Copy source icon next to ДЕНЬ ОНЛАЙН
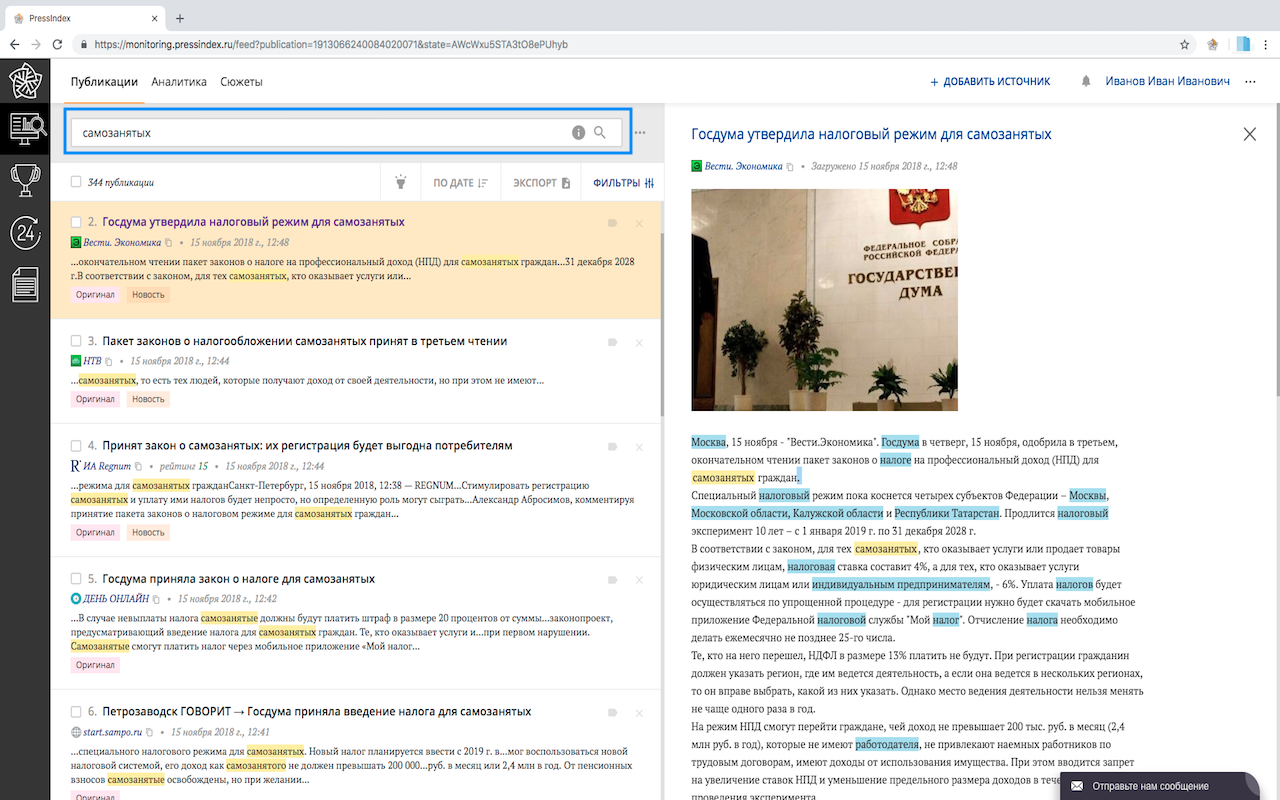This screenshot has height=800, width=1280. click(158, 599)
